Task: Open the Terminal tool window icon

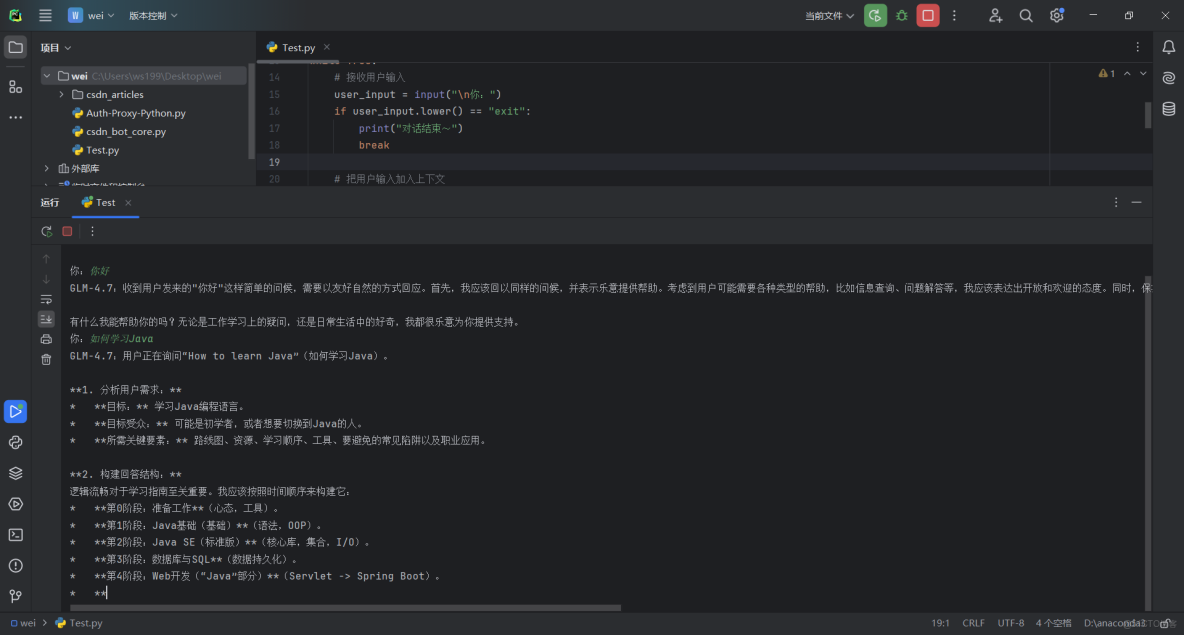Action: point(15,534)
